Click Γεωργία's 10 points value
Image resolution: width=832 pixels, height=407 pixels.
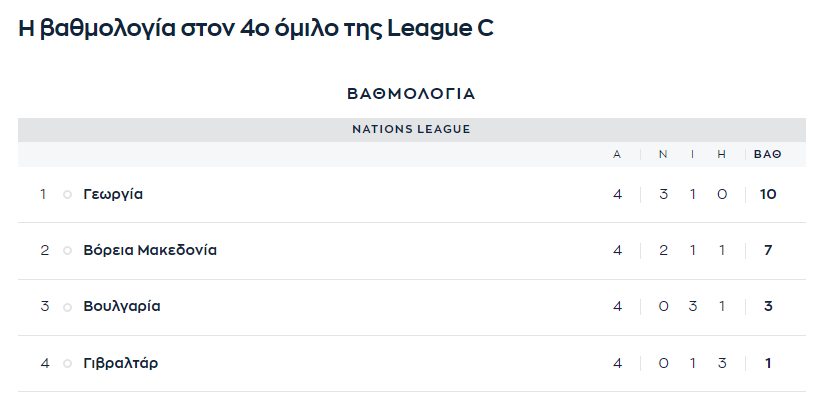tap(767, 194)
